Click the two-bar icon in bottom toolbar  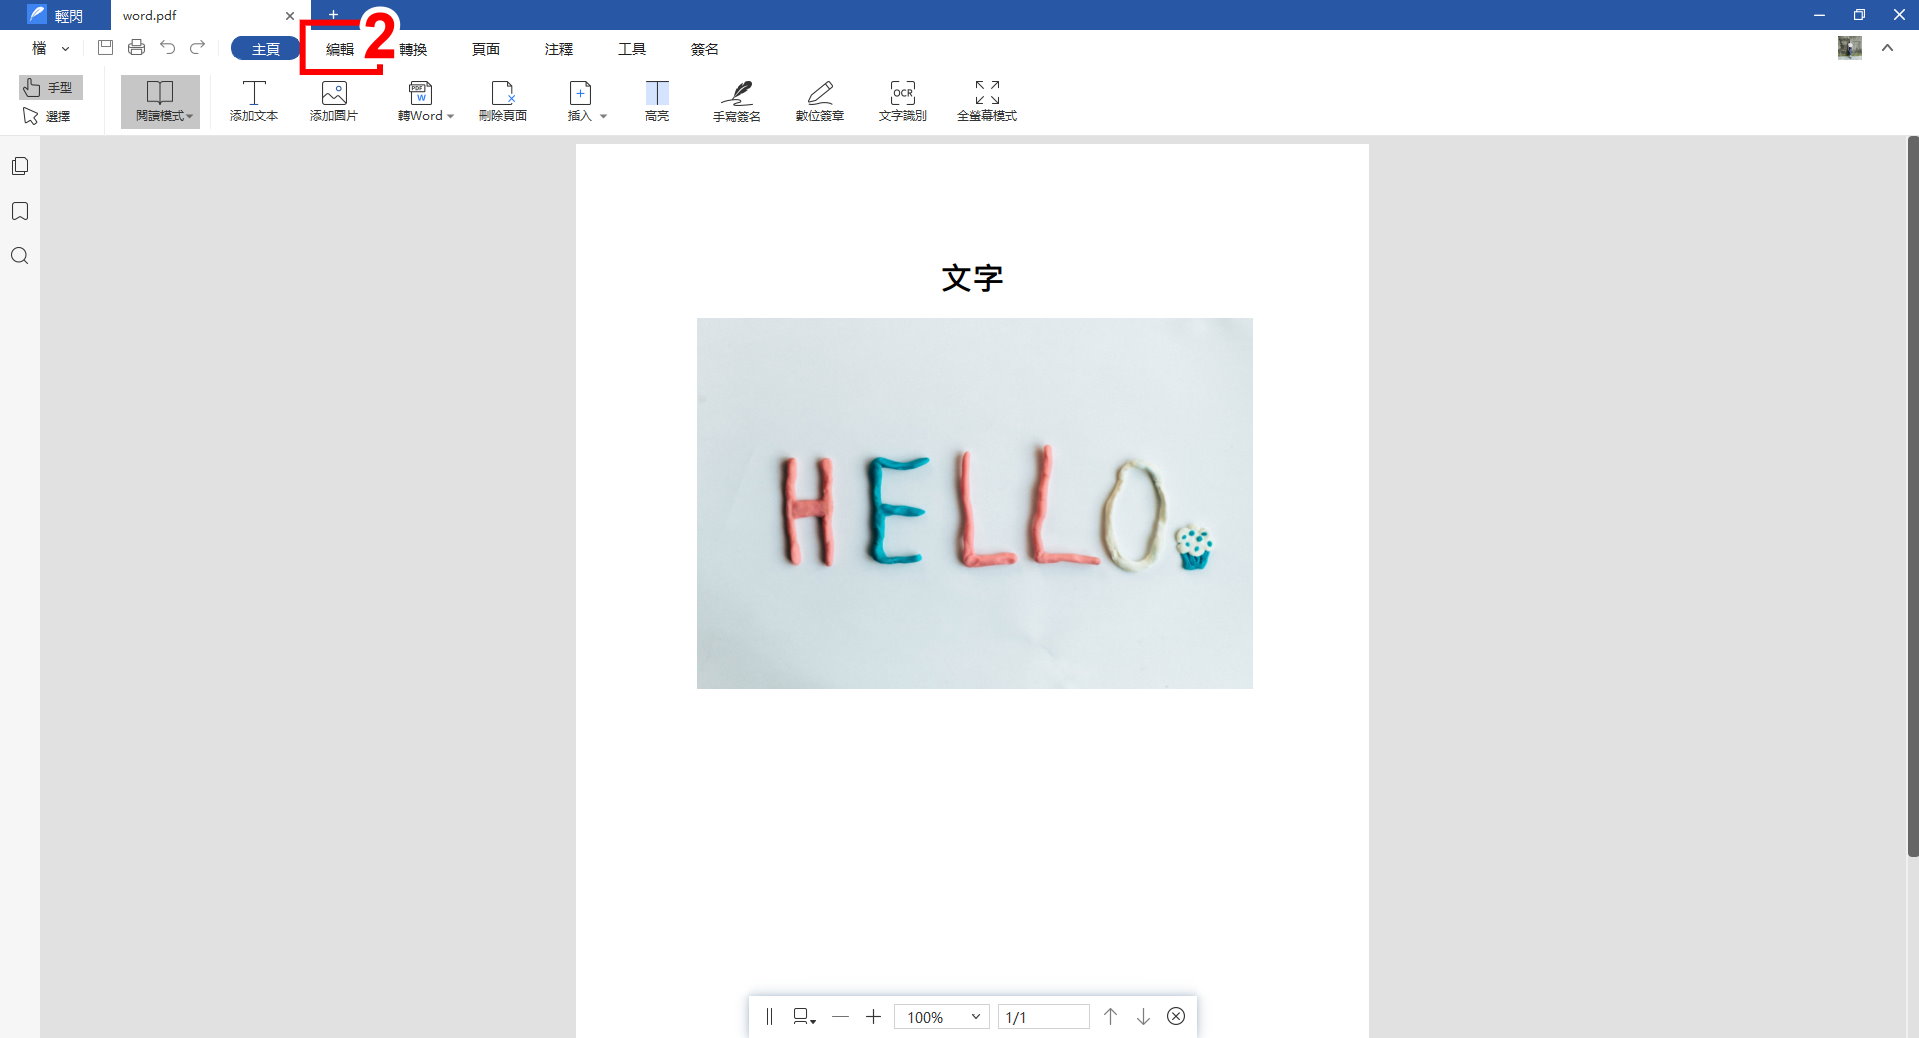(x=769, y=1017)
